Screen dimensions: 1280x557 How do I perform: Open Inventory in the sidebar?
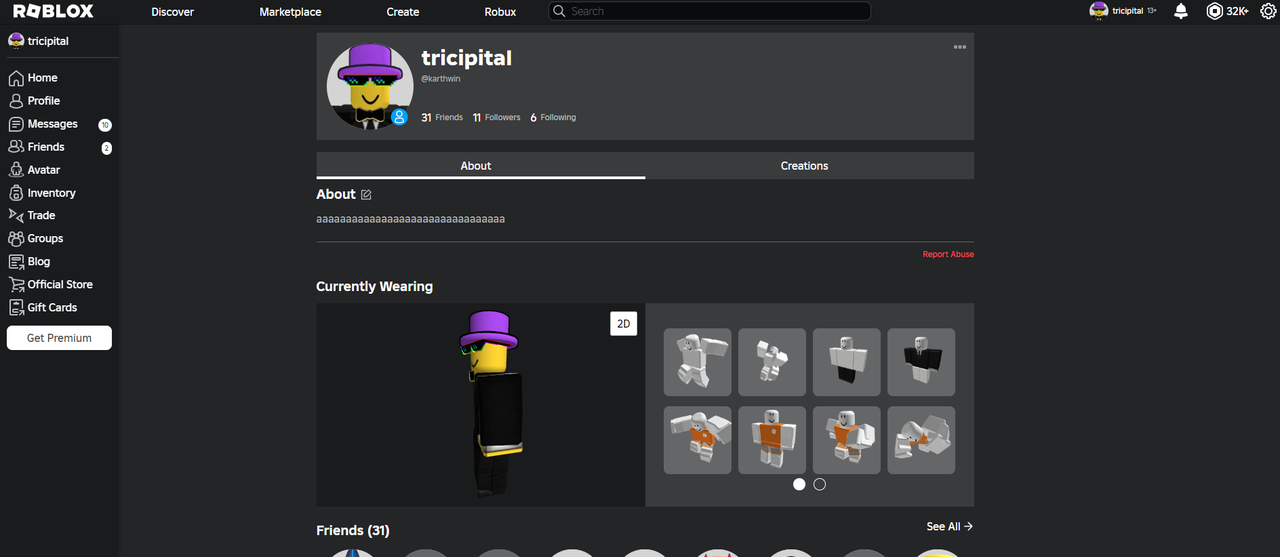tap(42, 193)
